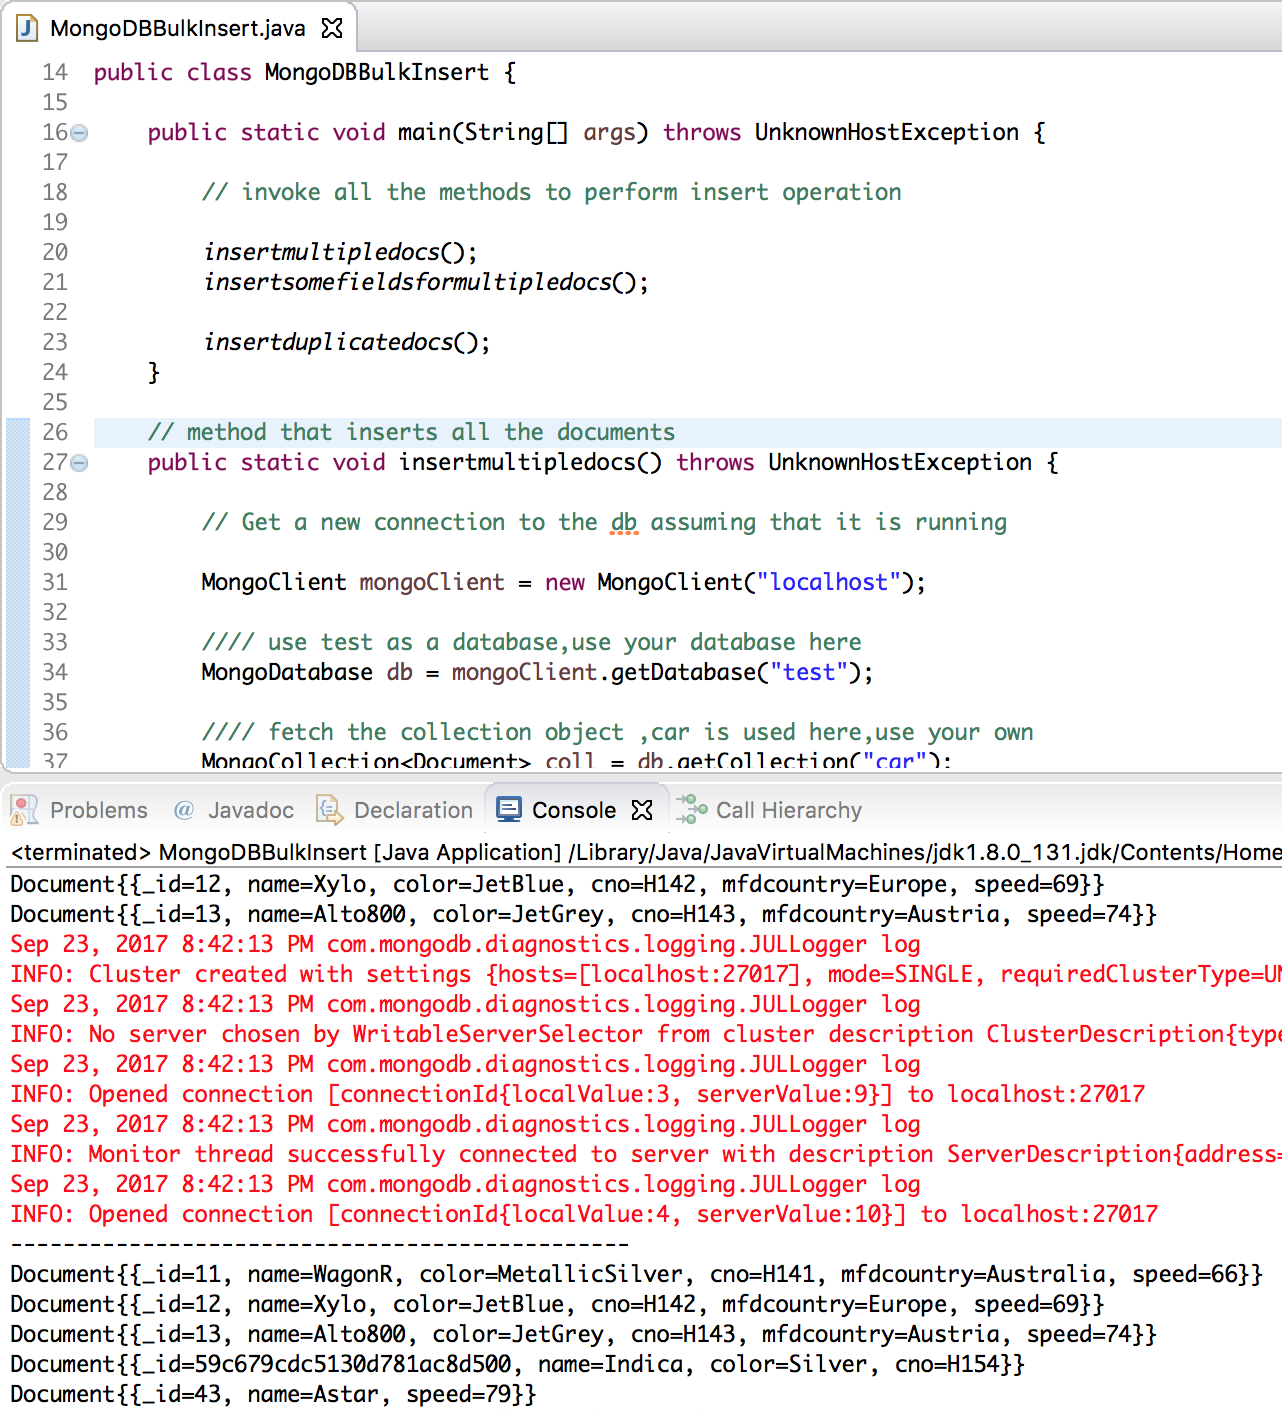The height and width of the screenshot is (1414, 1282).
Task: Collapse the main method fold marker
Action: point(77,131)
